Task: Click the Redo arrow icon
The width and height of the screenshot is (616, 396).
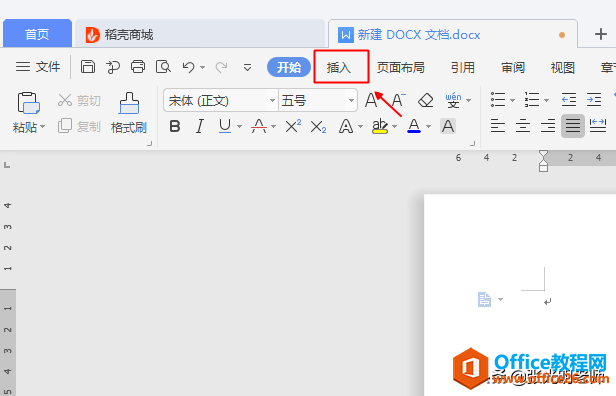Action: [x=221, y=67]
